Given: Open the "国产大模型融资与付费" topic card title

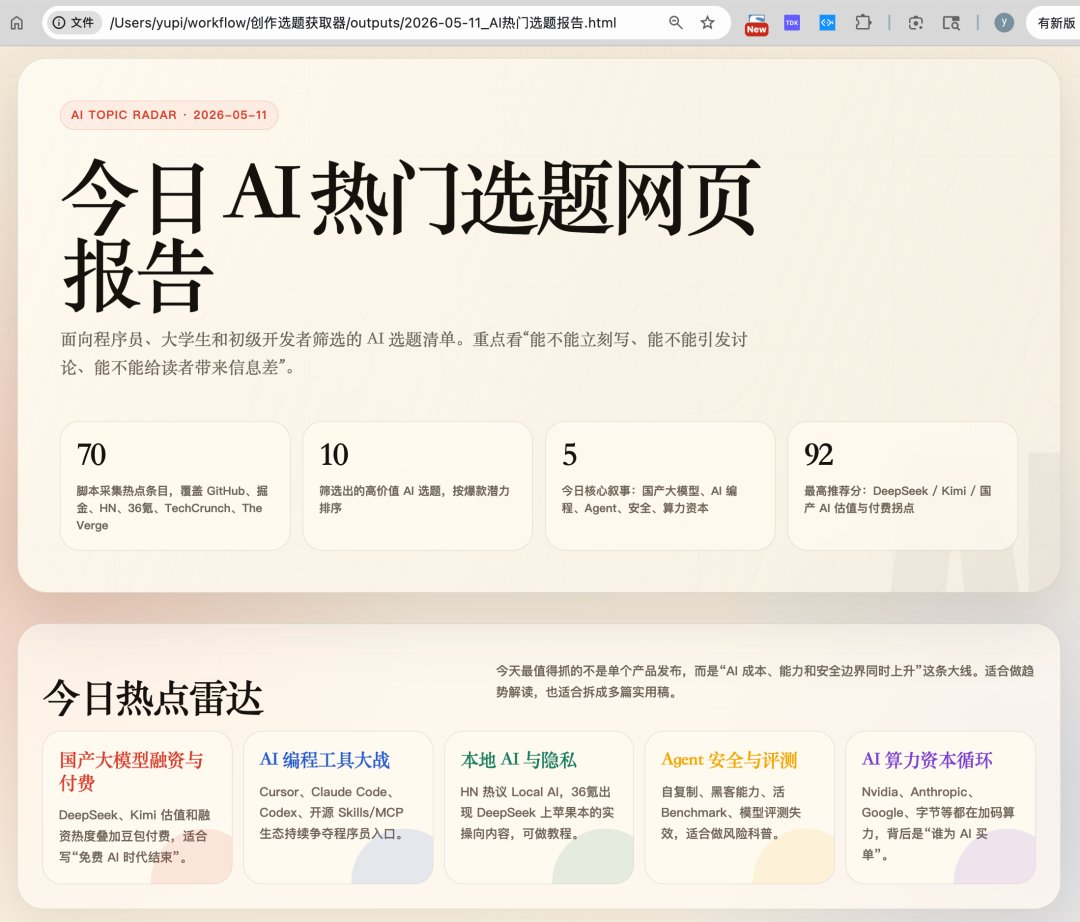Looking at the screenshot, I should (131, 771).
